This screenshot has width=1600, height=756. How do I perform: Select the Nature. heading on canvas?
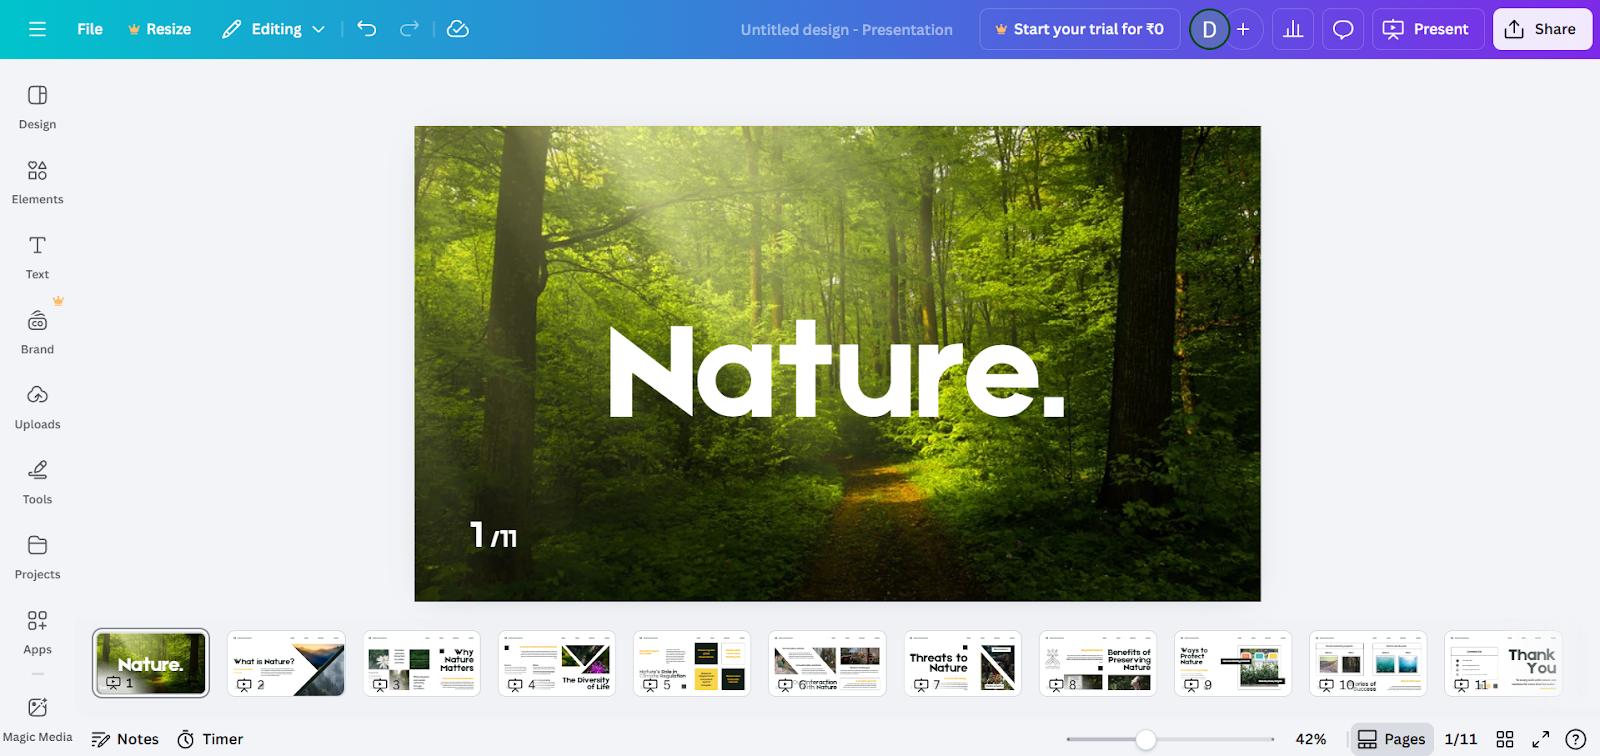tap(837, 370)
